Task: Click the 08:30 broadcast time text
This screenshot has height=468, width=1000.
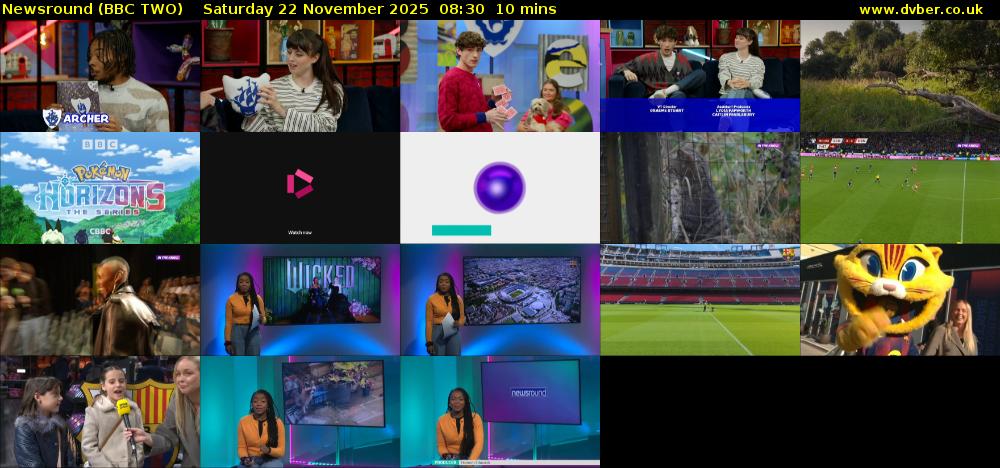Action: tap(462, 9)
